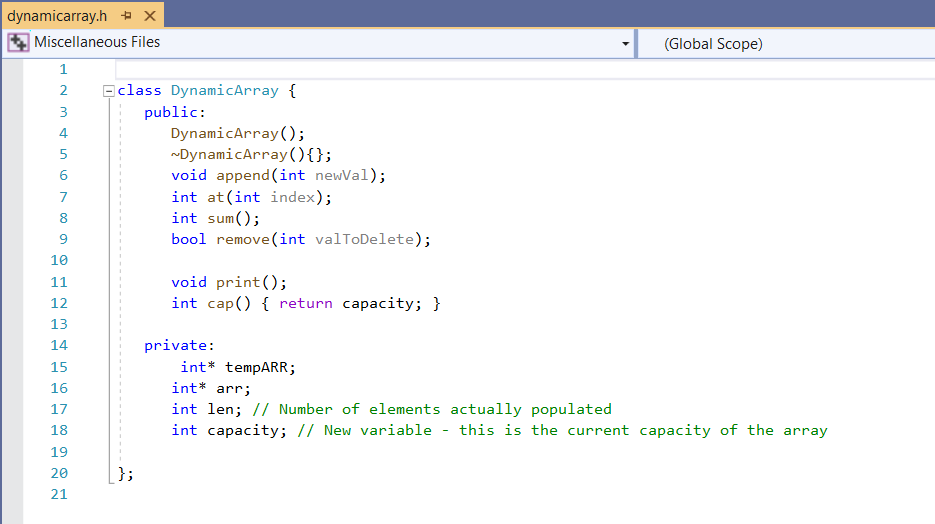Click 'index' parameter on line 7
This screenshot has height=524, width=935.
[x=292, y=197]
